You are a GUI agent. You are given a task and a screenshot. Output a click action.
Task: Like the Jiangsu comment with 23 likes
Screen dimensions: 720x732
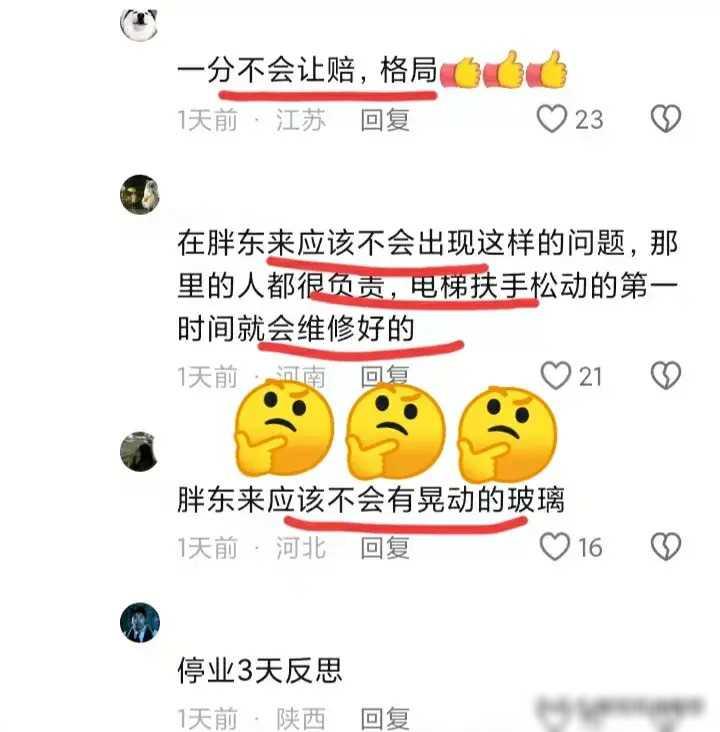coord(551,119)
